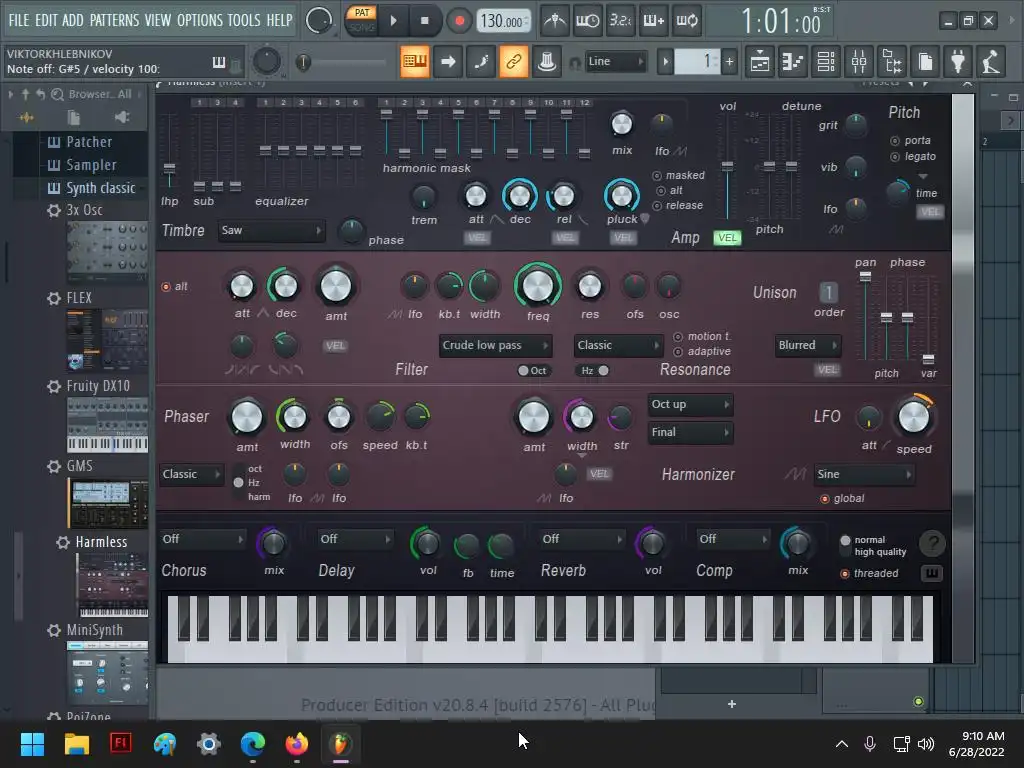Click the question mark help button in Harmless

point(933,543)
